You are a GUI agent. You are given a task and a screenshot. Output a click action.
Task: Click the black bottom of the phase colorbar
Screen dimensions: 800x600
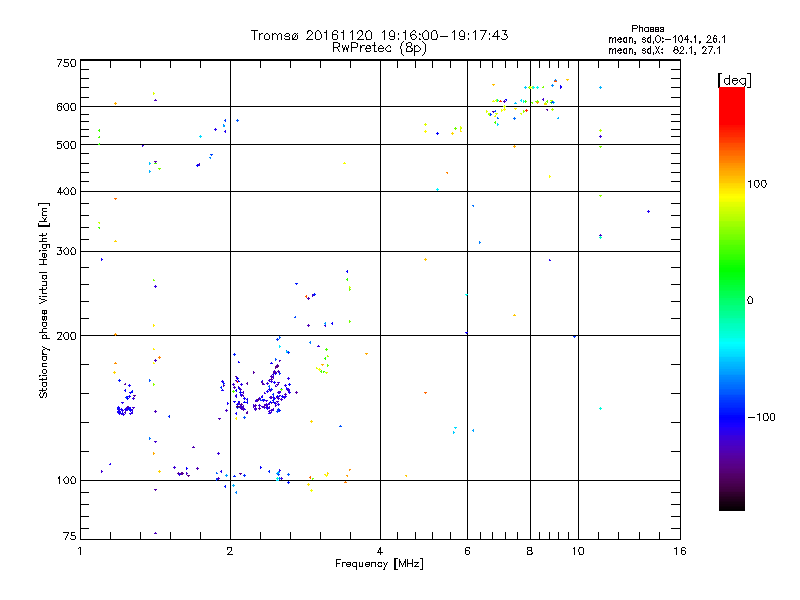click(732, 503)
